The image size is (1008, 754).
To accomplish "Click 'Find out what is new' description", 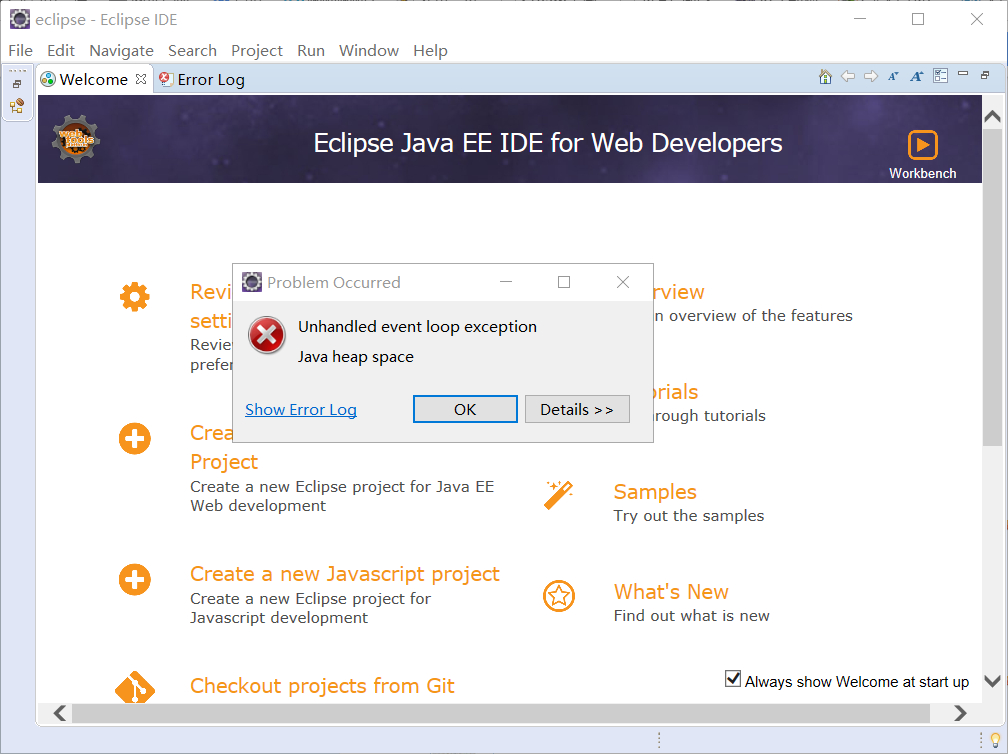I will click(691, 616).
